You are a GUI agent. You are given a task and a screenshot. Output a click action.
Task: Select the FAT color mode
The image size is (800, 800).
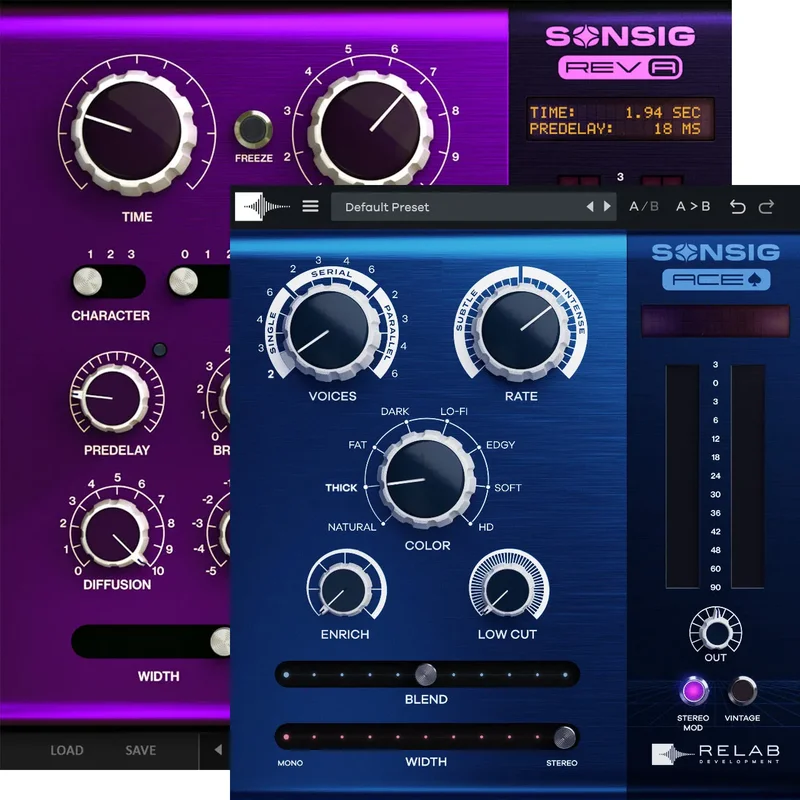click(357, 445)
